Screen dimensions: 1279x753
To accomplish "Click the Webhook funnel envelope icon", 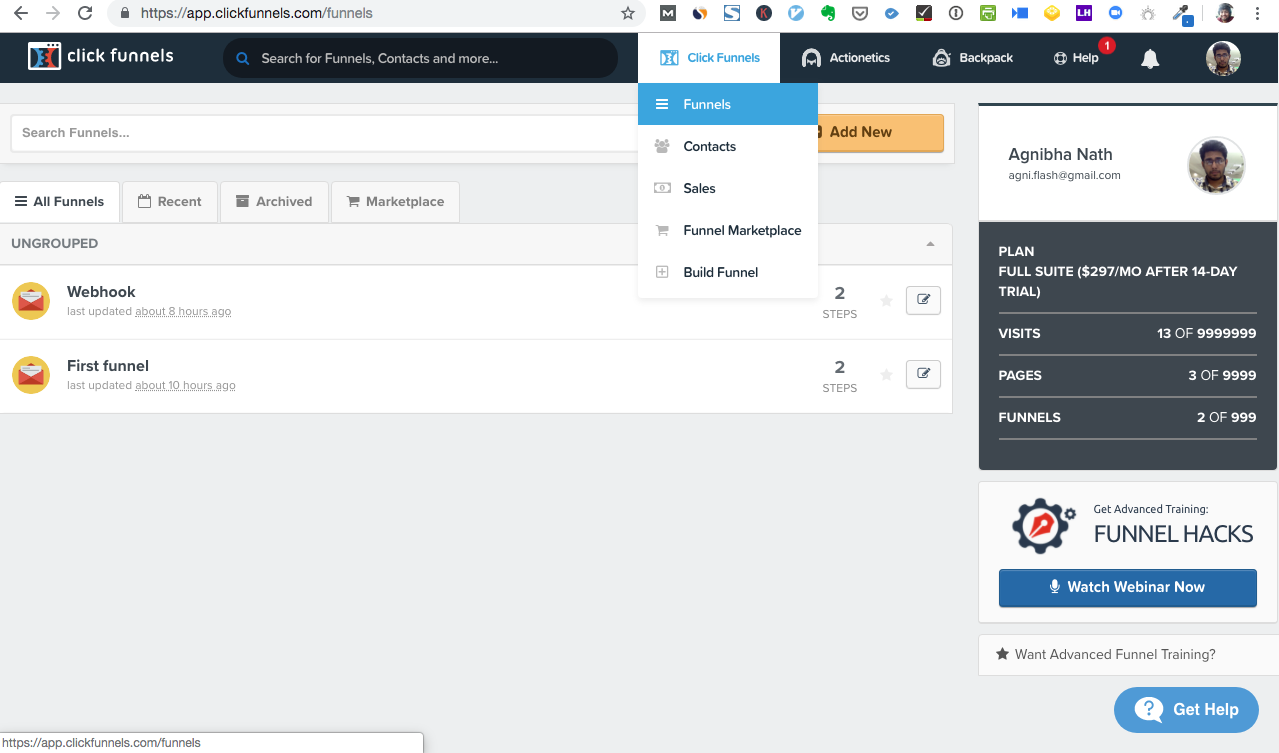I will click(31, 301).
